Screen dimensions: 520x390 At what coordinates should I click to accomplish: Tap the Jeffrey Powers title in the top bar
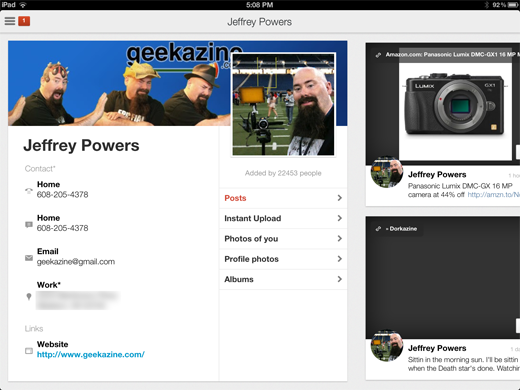pyautogui.click(x=259, y=22)
